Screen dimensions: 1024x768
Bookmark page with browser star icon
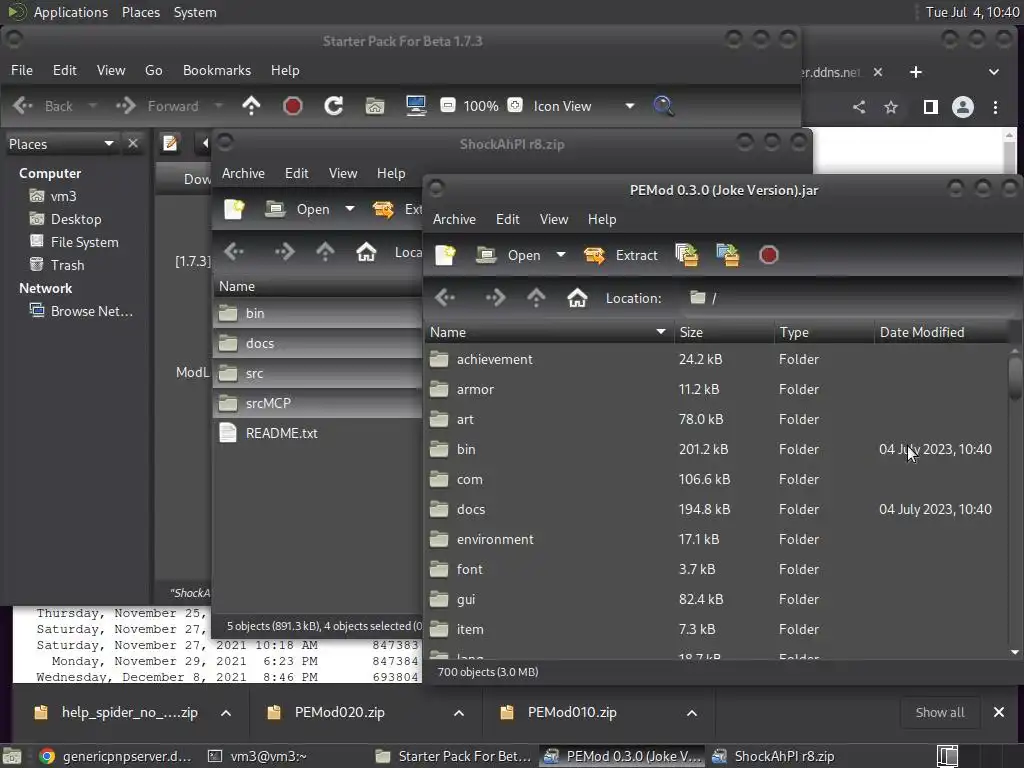[891, 107]
